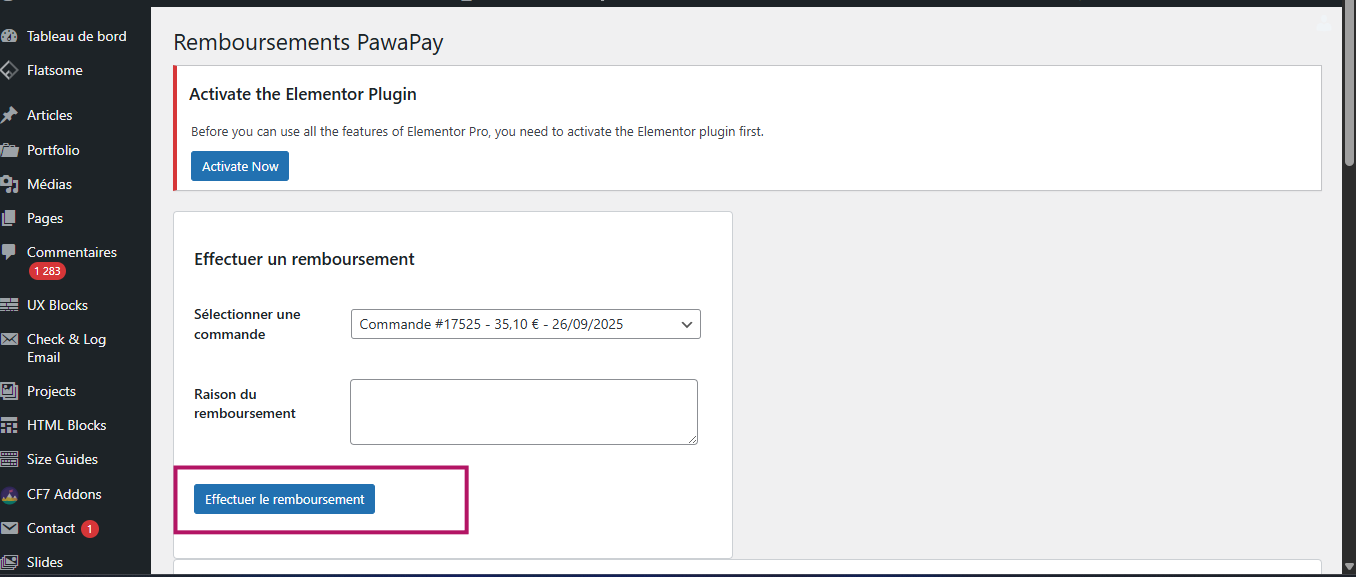Image resolution: width=1356 pixels, height=577 pixels.
Task: Click the Contact notification badge 1
Action: coord(90,529)
